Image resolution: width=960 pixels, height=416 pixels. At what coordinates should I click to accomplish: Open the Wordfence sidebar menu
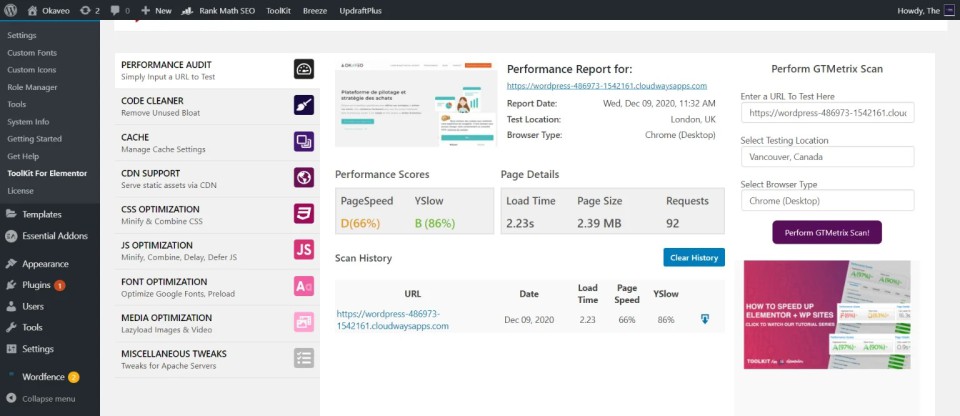(x=46, y=376)
